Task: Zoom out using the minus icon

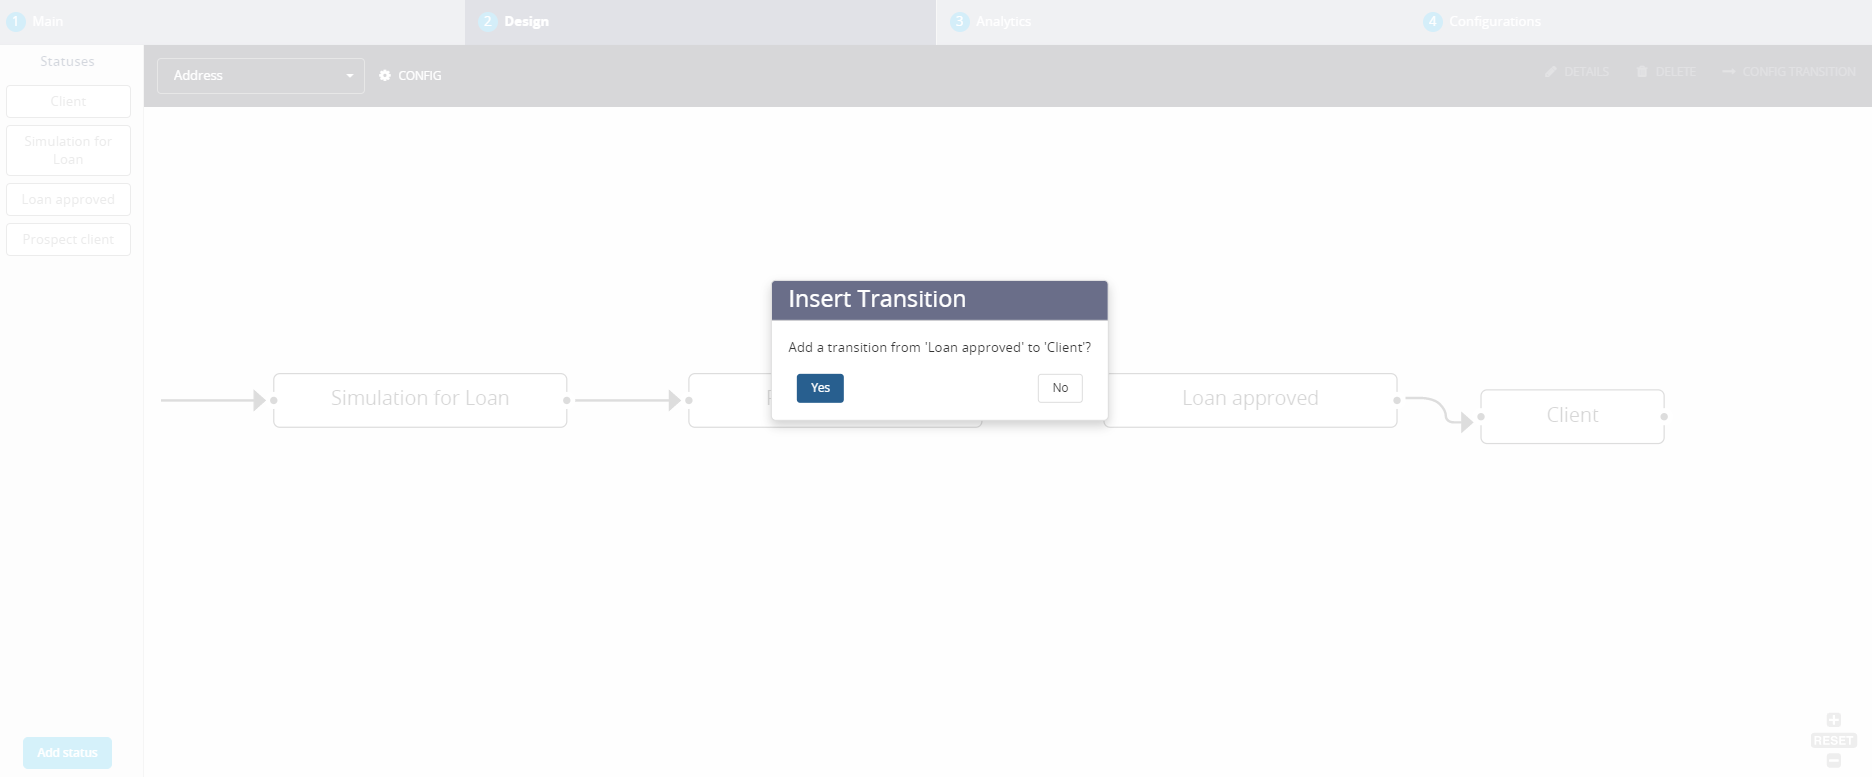Action: (x=1834, y=759)
